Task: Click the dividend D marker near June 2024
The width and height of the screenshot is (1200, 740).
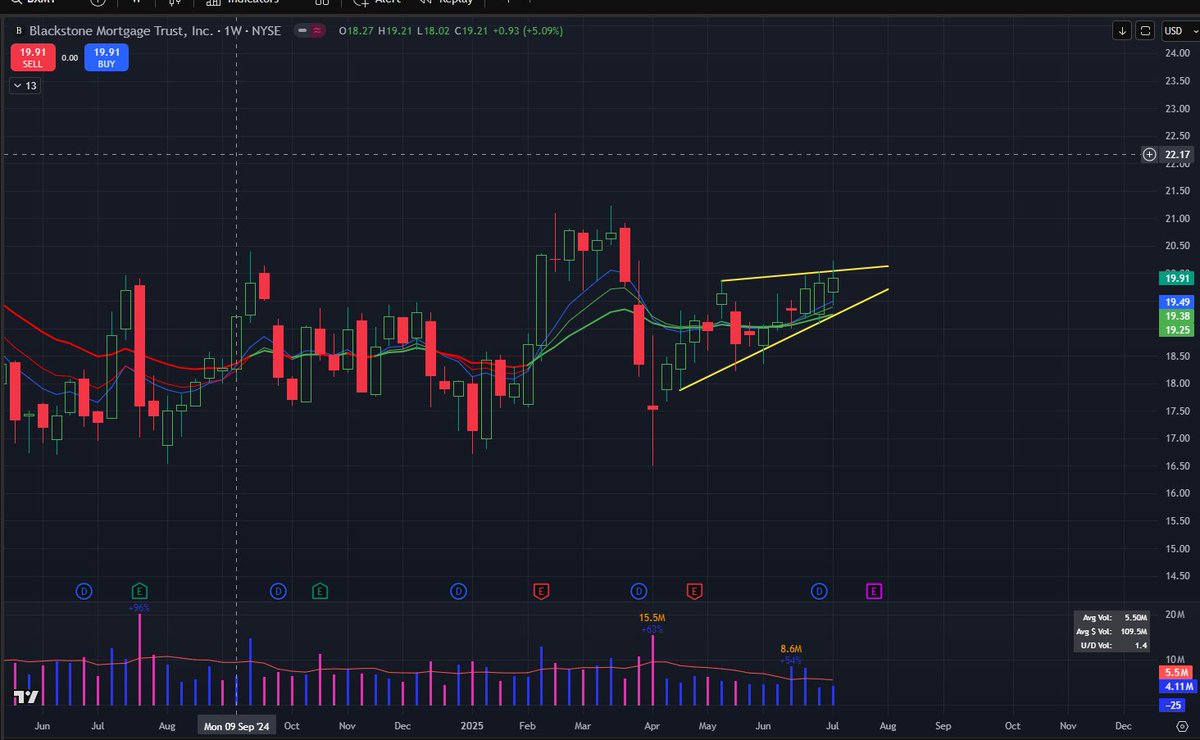Action: click(85, 592)
